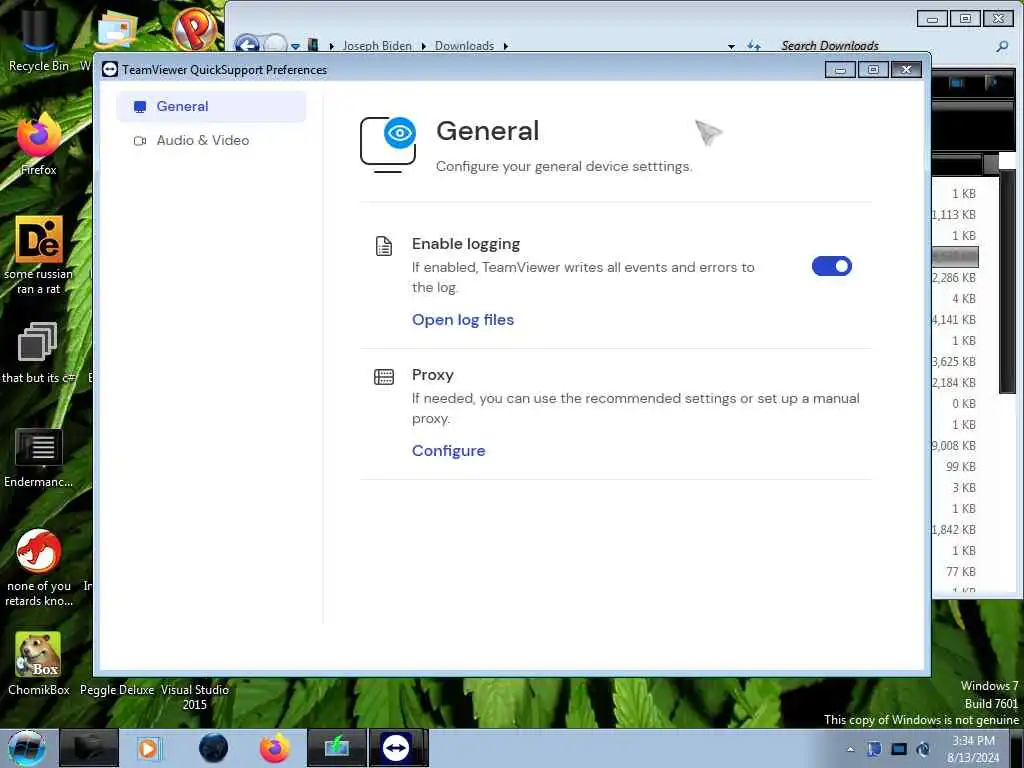The height and width of the screenshot is (768, 1024).
Task: Click the Open log files link
Action: [462, 320]
